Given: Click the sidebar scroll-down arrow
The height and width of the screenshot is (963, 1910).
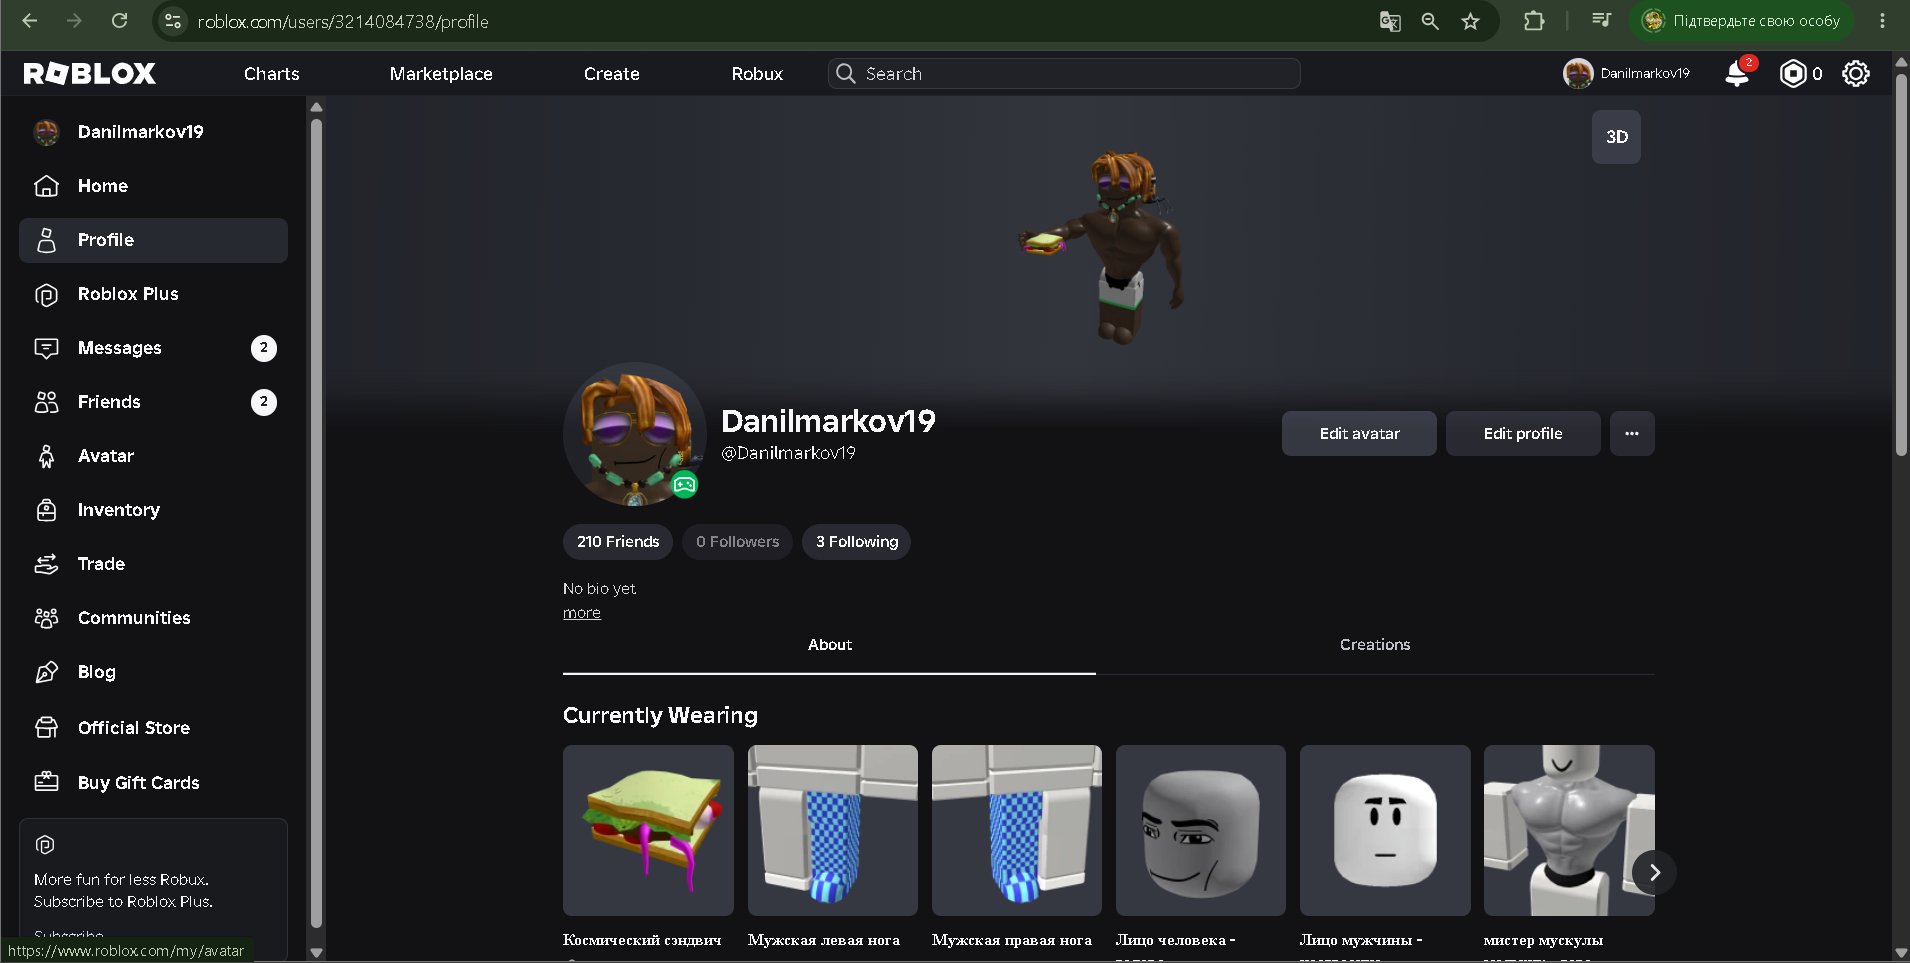Looking at the screenshot, I should (x=316, y=953).
